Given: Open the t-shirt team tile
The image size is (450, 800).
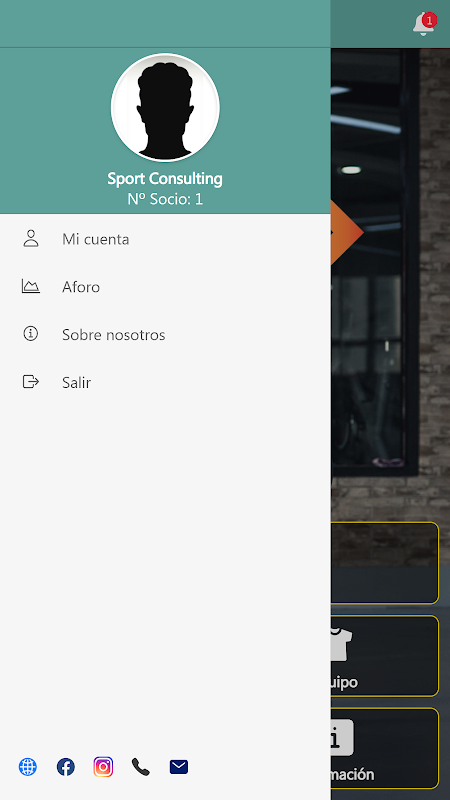Looking at the screenshot, I should coord(385,656).
